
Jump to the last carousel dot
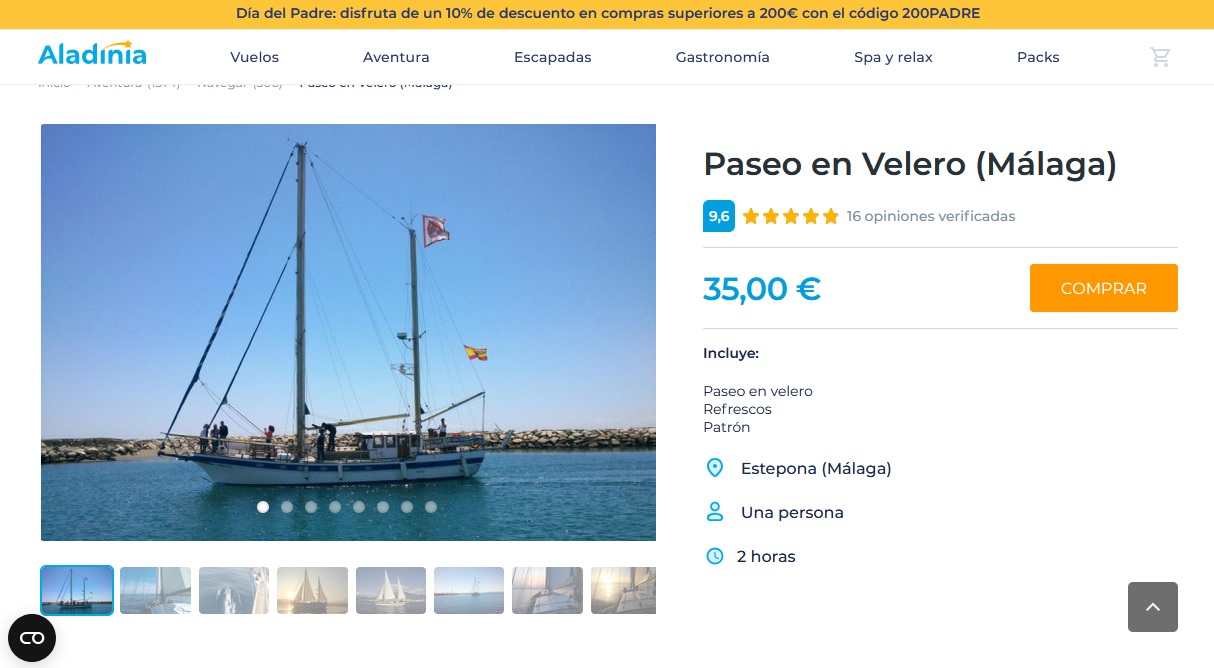click(x=431, y=507)
